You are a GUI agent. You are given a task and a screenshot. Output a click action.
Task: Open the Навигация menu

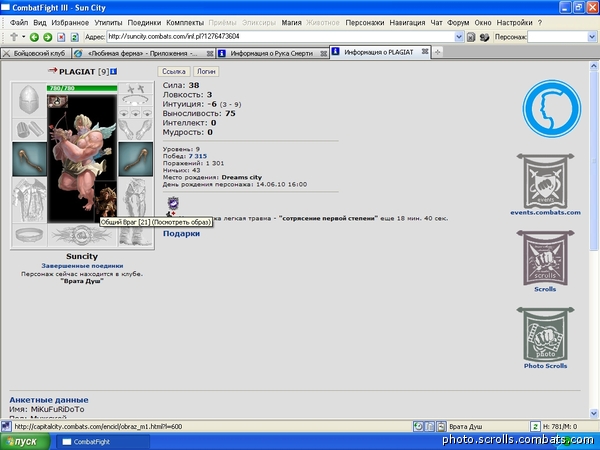(x=407, y=23)
